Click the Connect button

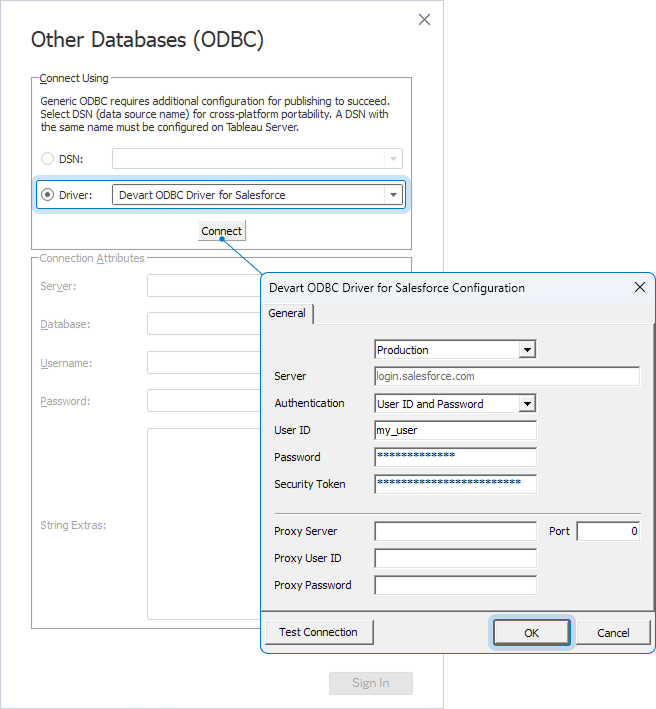222,231
